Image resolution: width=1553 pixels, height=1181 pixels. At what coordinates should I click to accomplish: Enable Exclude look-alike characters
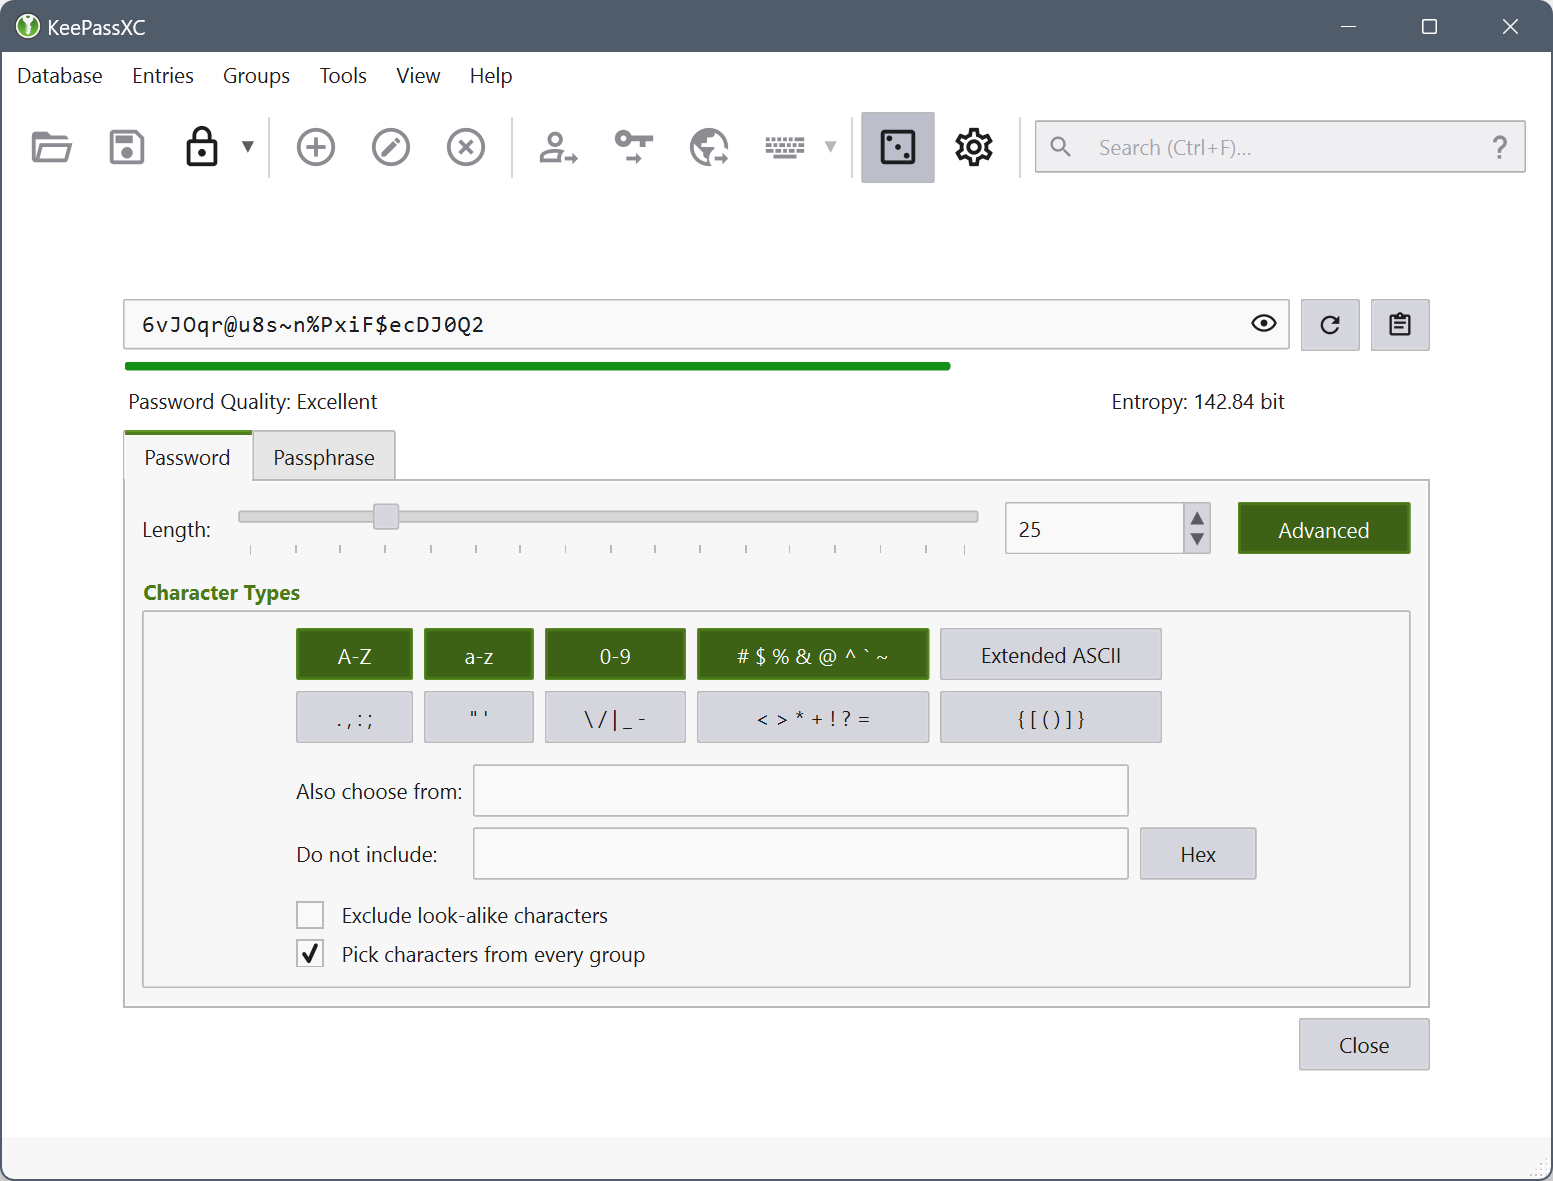(x=310, y=914)
